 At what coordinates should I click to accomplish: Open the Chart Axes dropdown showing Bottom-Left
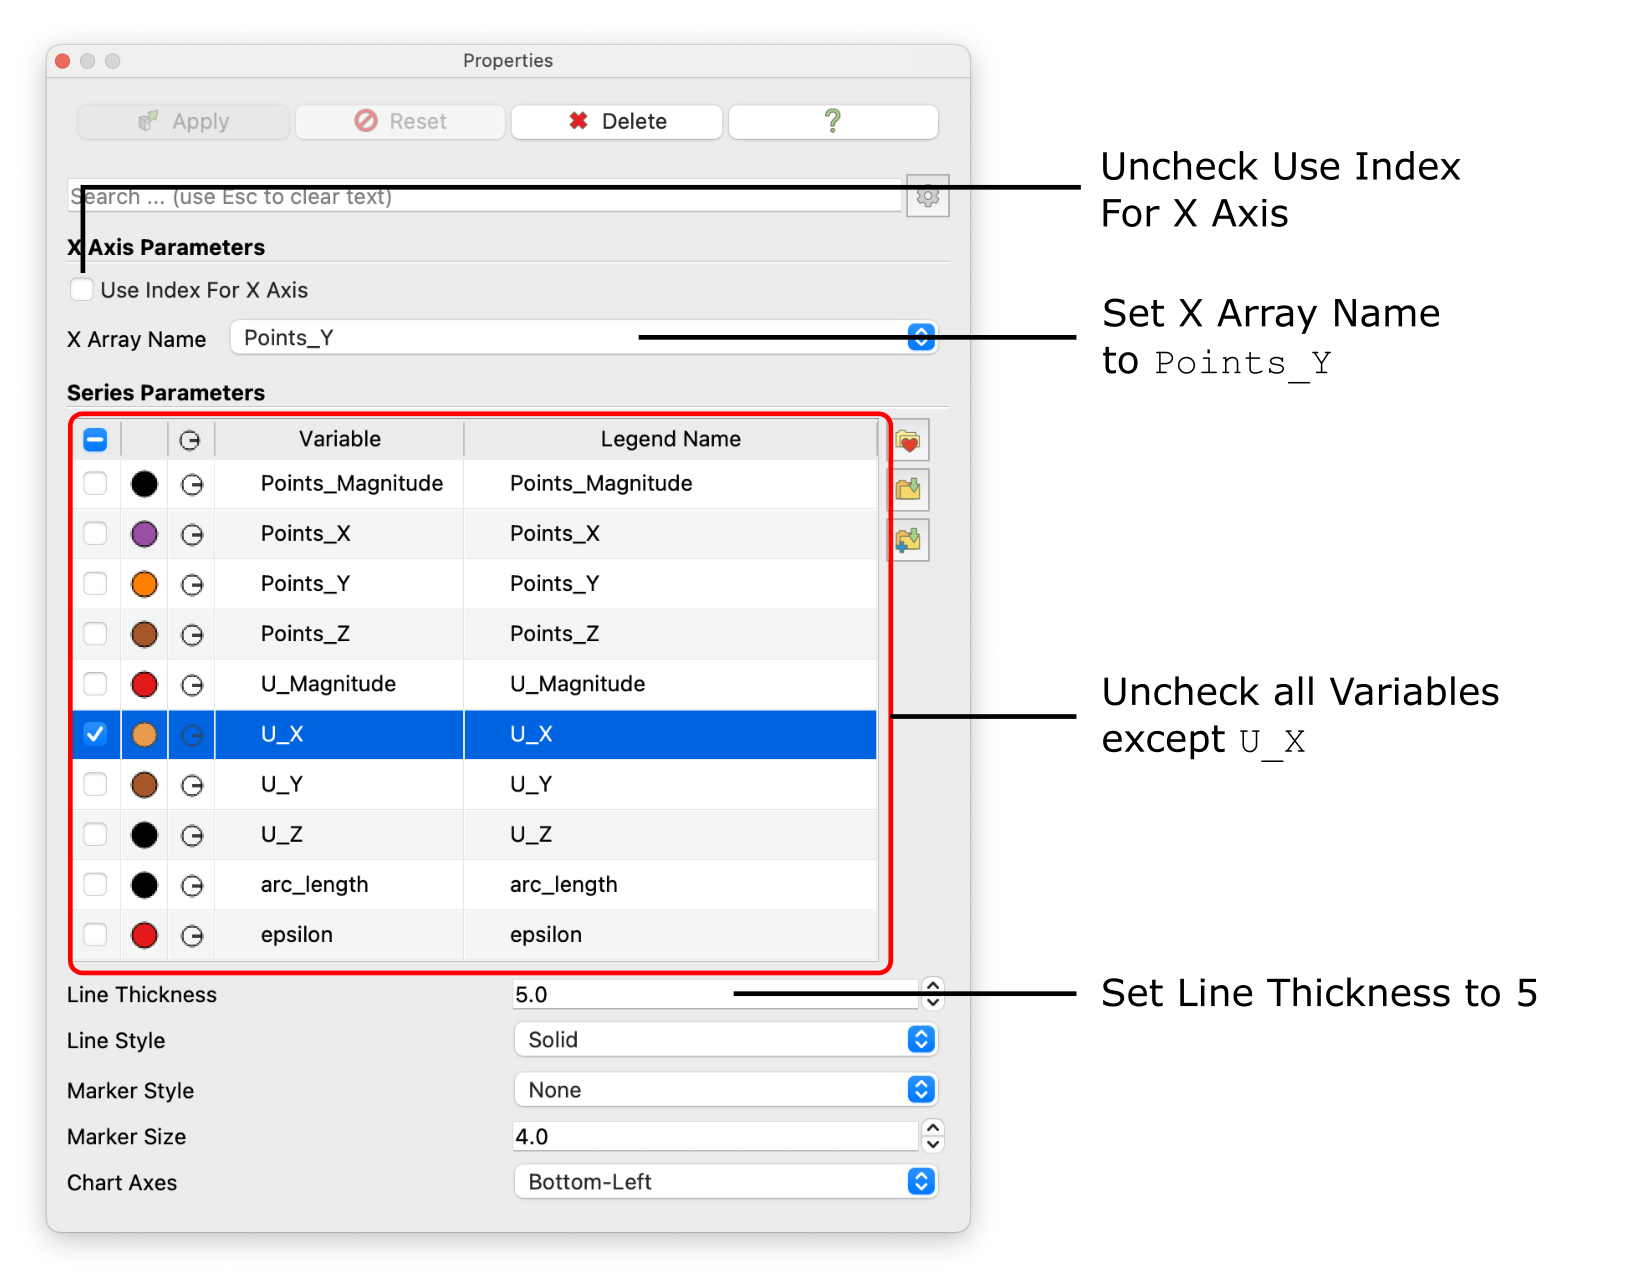919,1182
